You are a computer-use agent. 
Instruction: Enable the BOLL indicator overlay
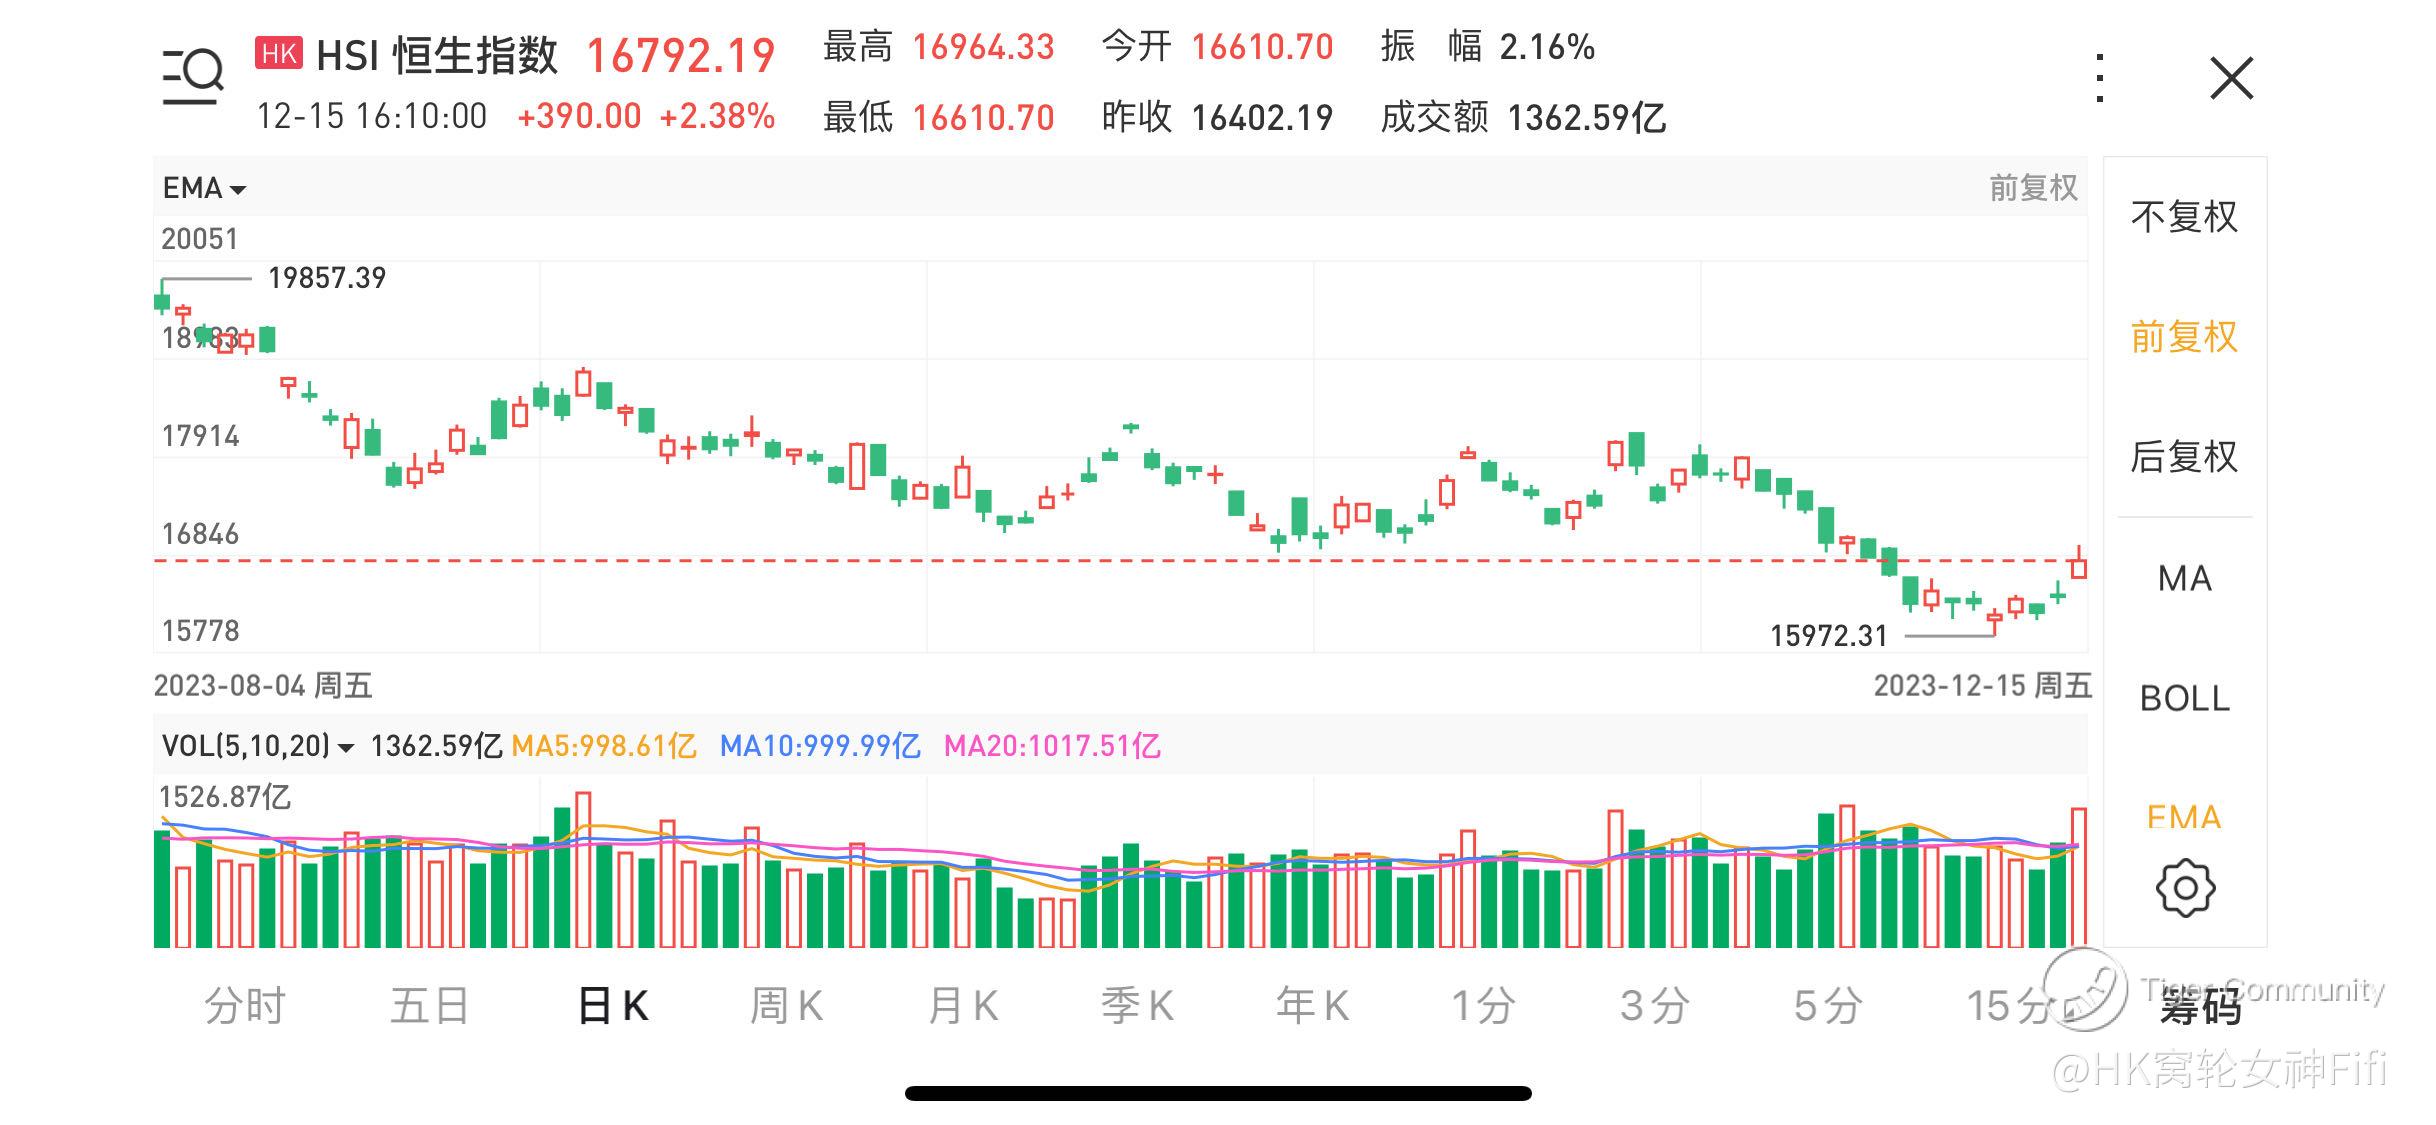(2184, 699)
